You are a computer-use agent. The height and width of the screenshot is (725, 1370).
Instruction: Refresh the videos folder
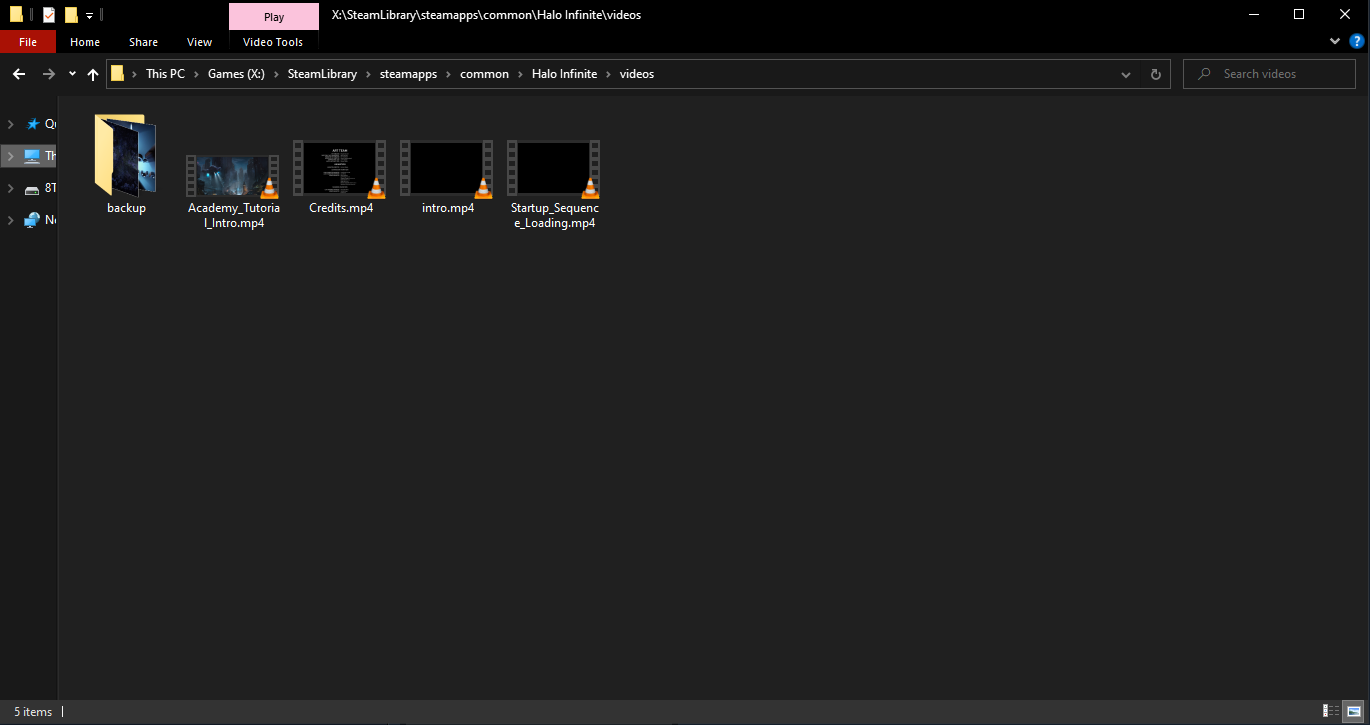click(1156, 74)
